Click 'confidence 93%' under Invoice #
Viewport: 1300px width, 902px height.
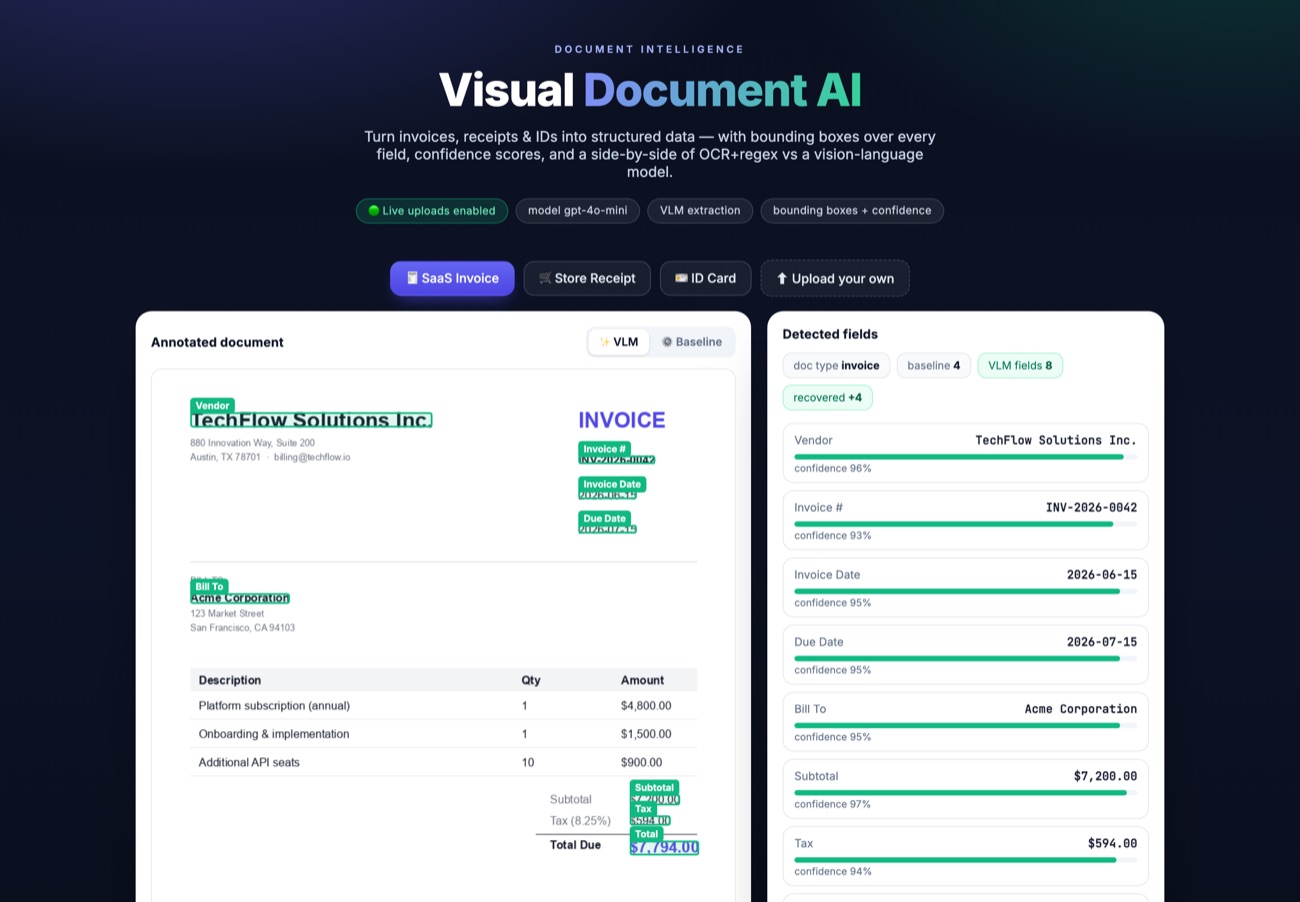click(x=833, y=535)
